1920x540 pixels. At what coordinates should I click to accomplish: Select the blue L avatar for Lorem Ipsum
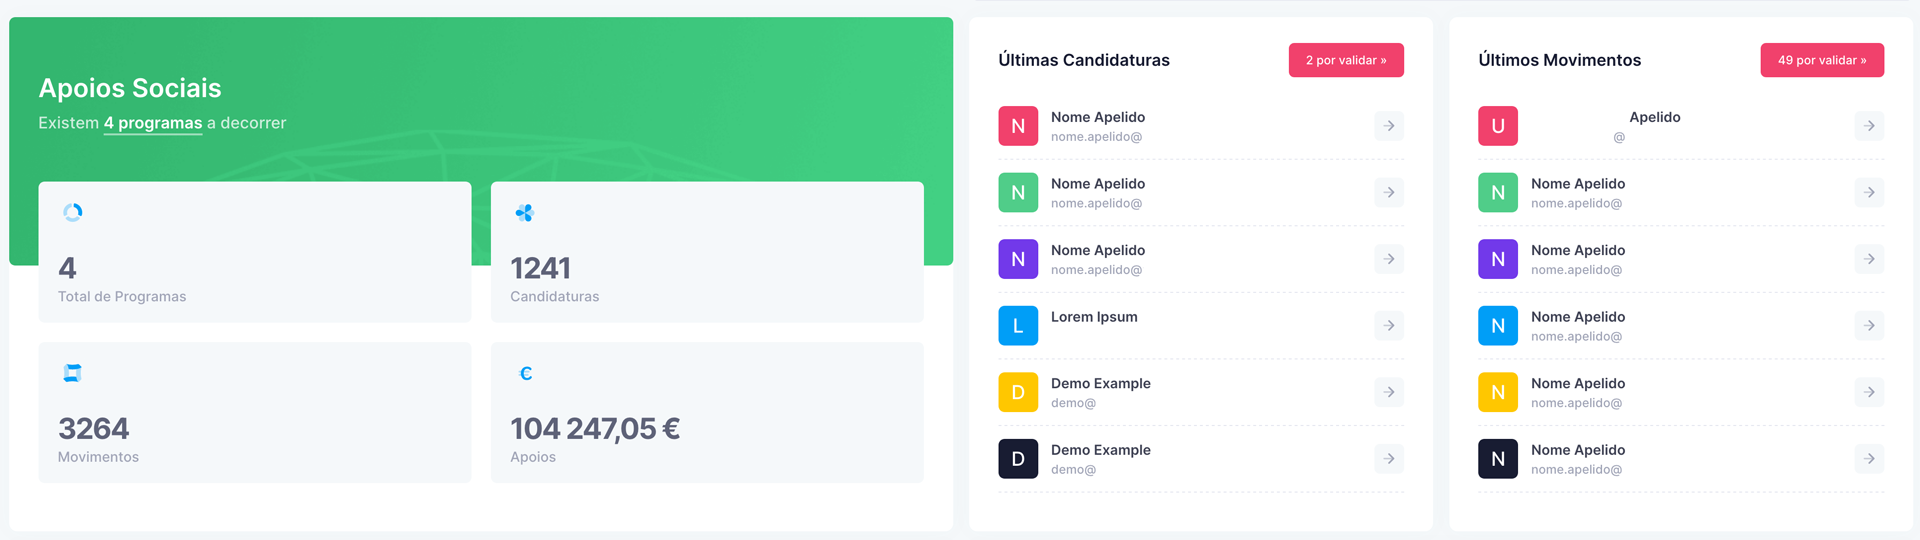point(1018,326)
